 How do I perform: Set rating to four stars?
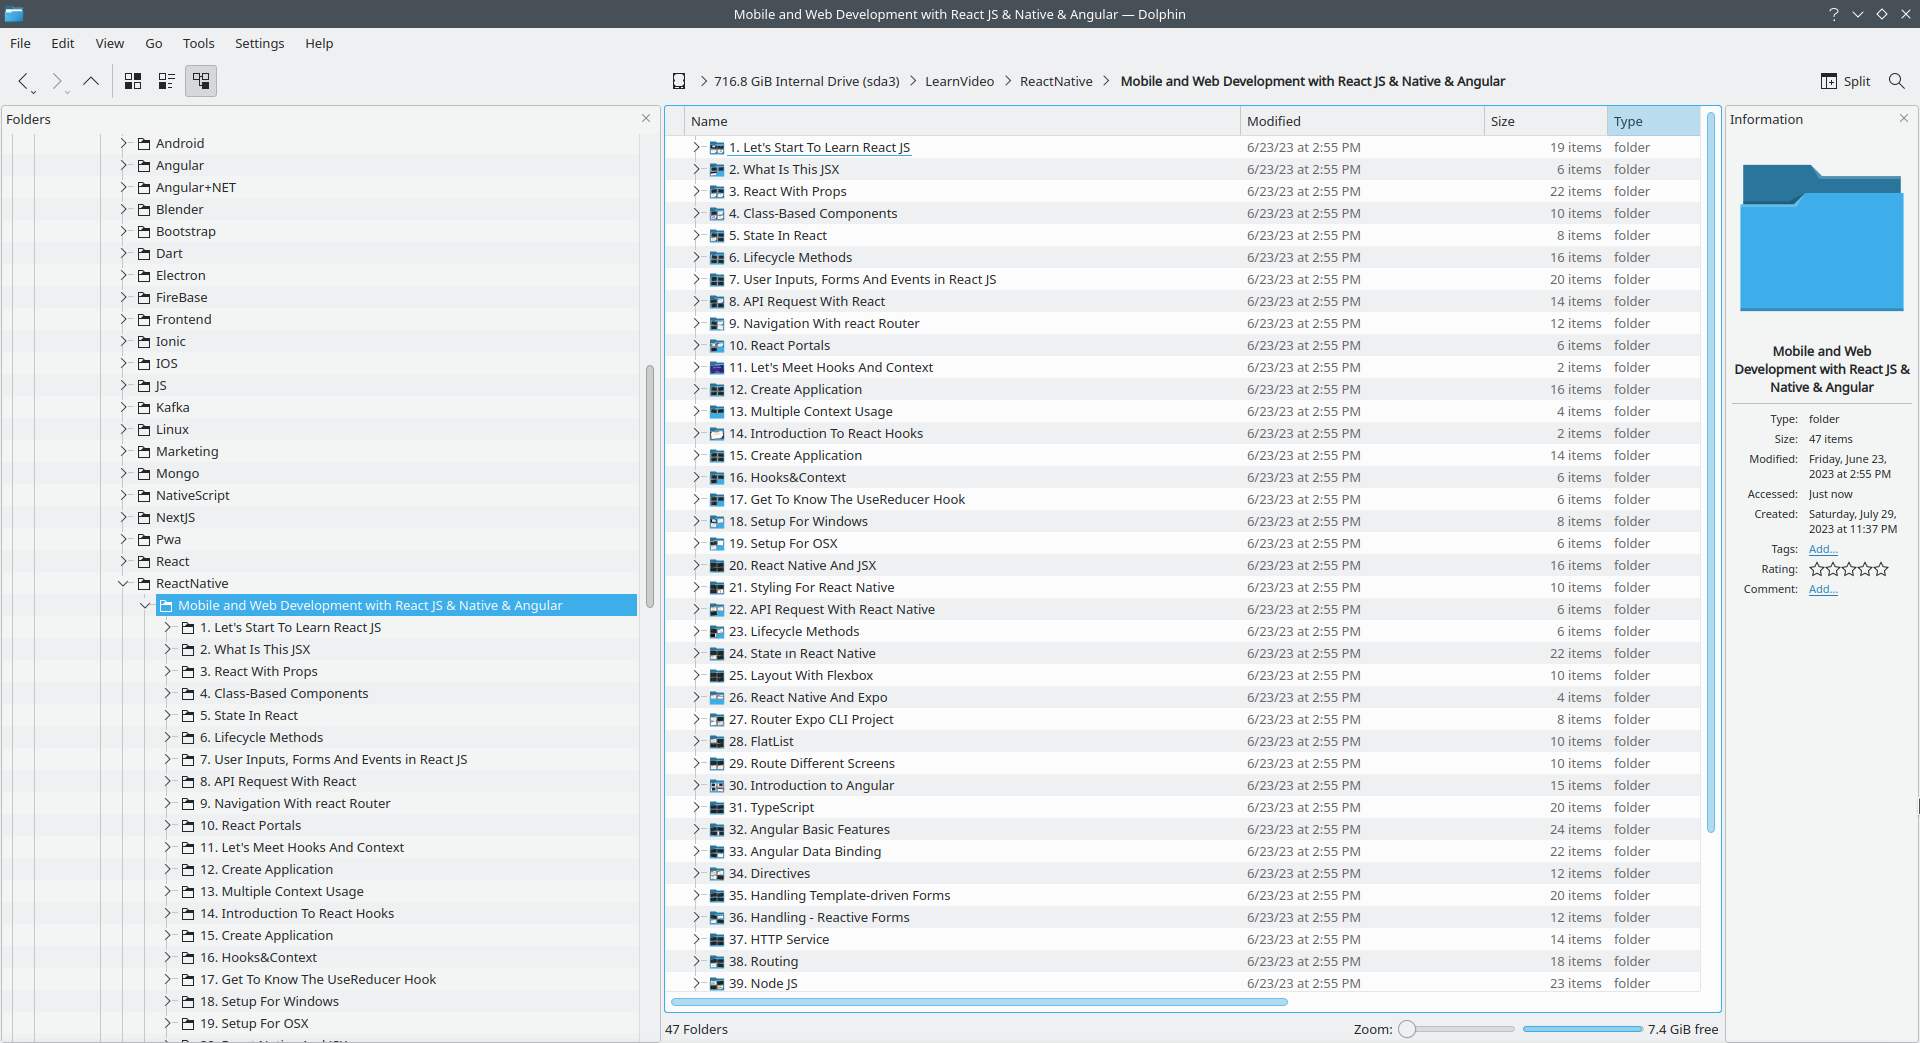point(1865,569)
